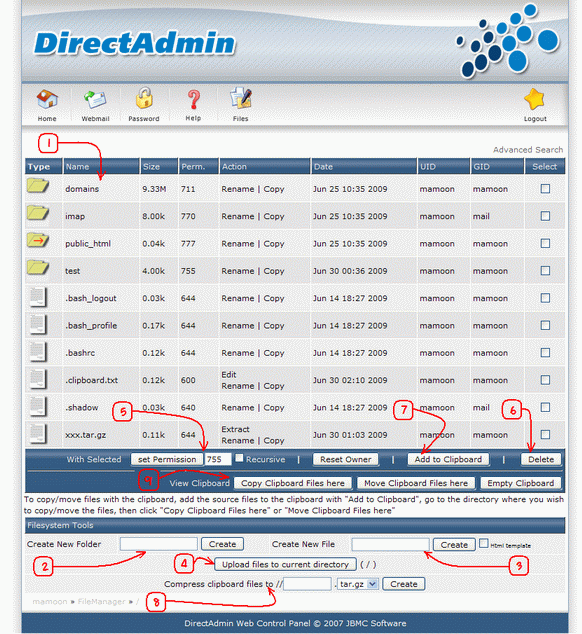Viewport: 582px width, 634px height.
Task: Click Create button for new file
Action: [454, 545]
